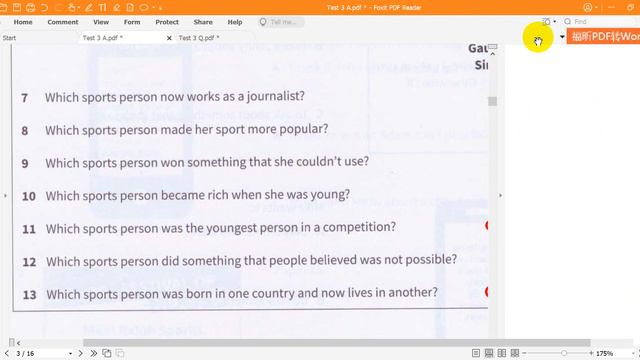Select the Hand tool icon in the title bar
Screen dimensions: 640x360
72,7
